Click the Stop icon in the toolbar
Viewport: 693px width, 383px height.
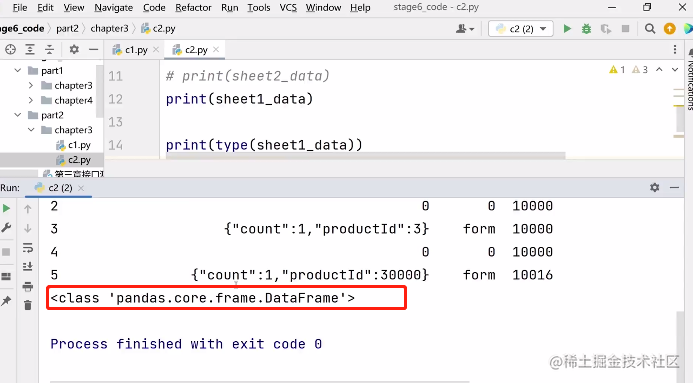(x=625, y=29)
